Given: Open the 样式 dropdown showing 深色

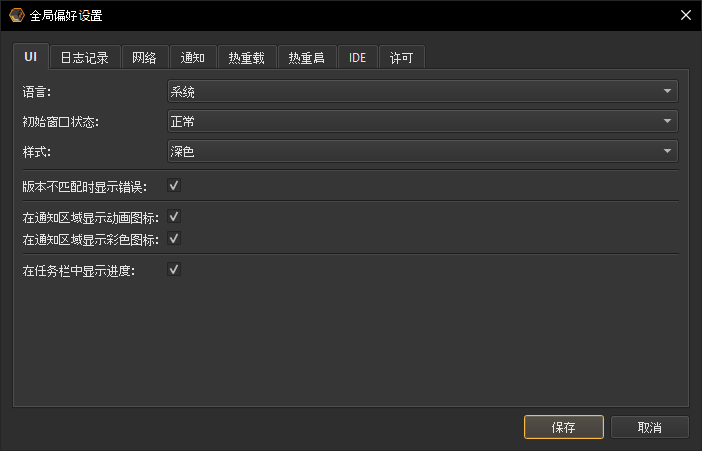Looking at the screenshot, I should tap(422, 151).
